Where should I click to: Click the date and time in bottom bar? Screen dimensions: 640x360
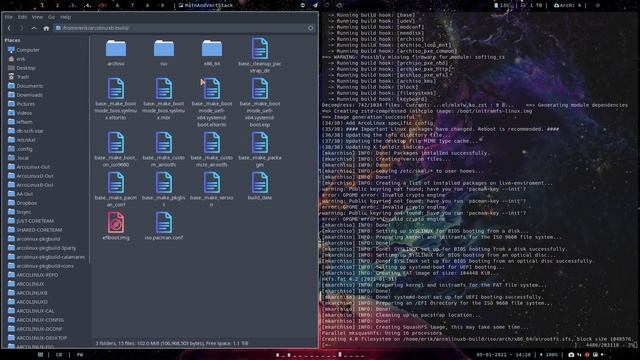coord(503,355)
